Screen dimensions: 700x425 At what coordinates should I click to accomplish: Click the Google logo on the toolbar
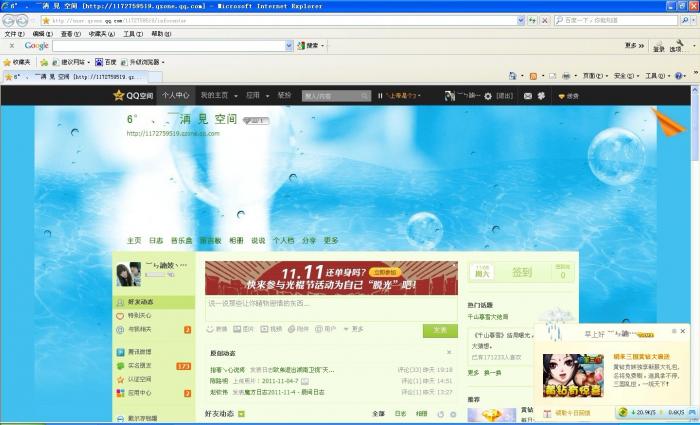(x=36, y=46)
